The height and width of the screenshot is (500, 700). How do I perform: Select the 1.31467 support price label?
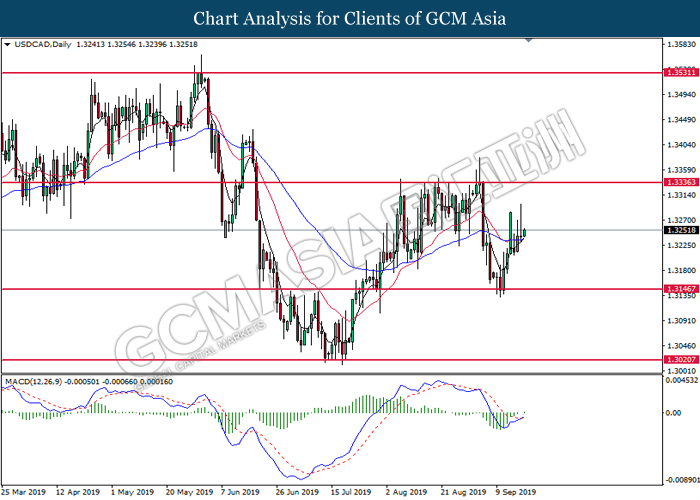click(681, 289)
